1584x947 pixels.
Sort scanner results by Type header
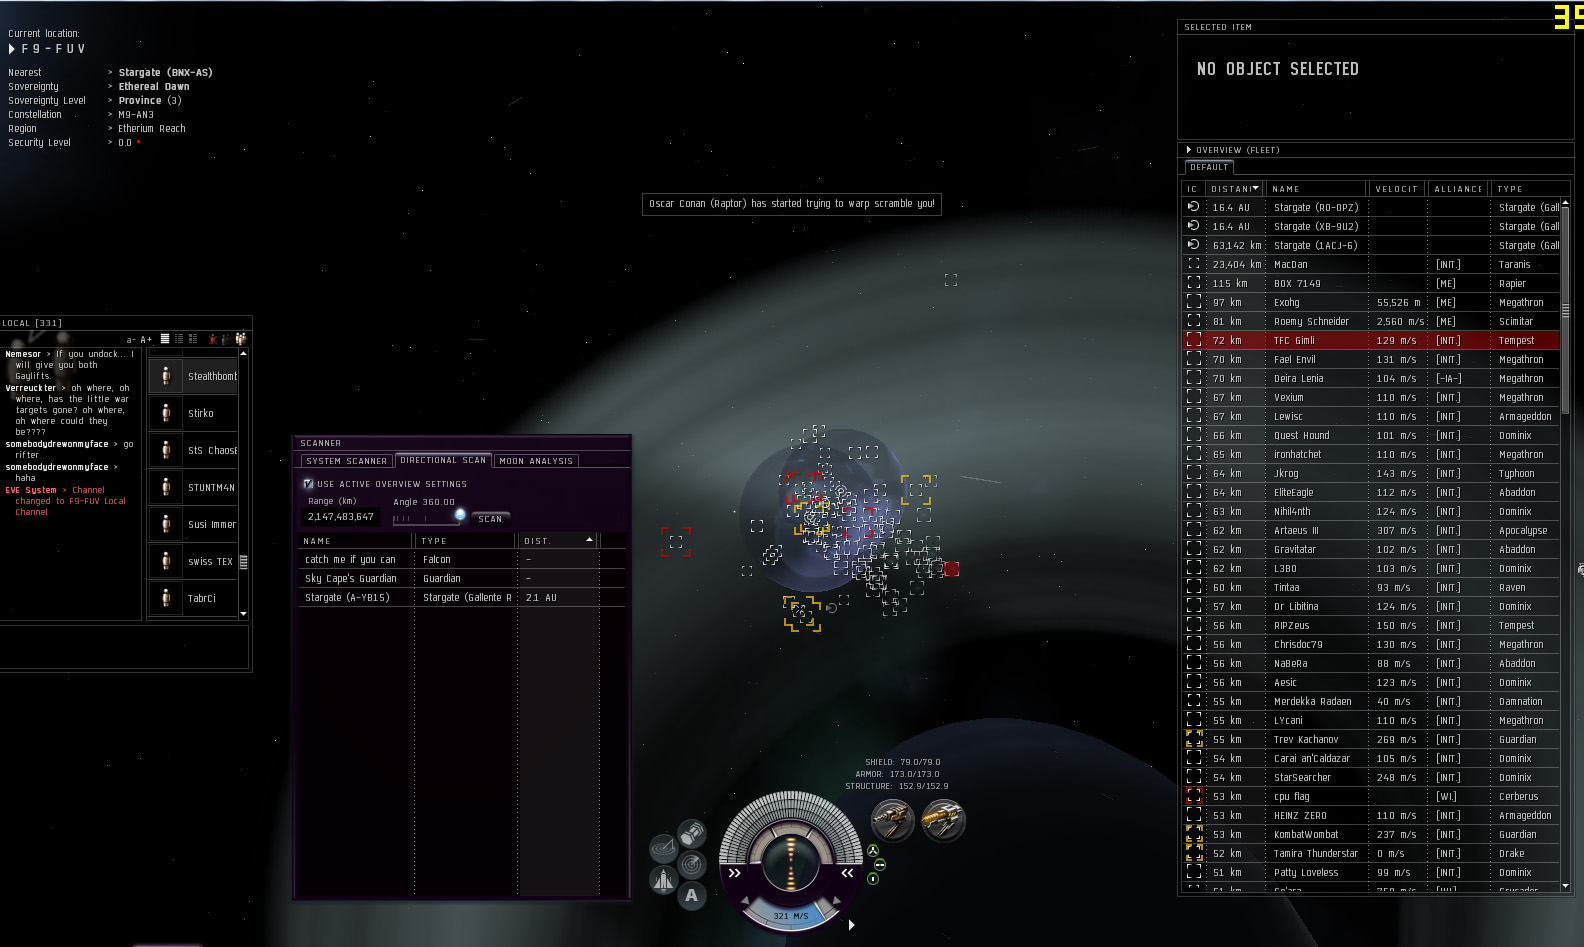(x=467, y=541)
